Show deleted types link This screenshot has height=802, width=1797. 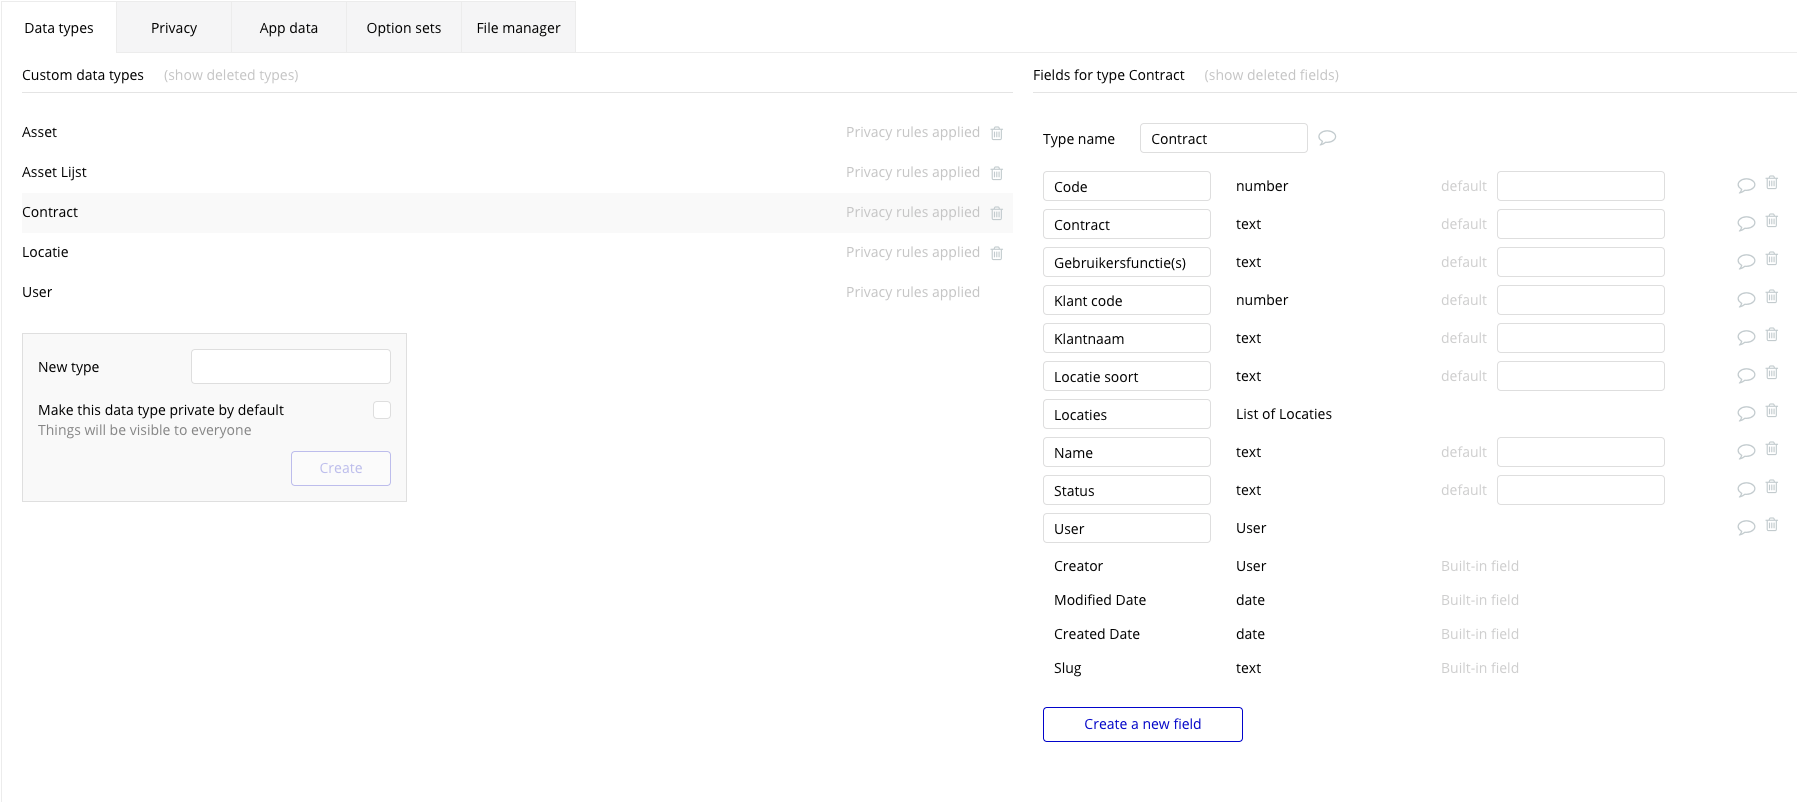231,75
